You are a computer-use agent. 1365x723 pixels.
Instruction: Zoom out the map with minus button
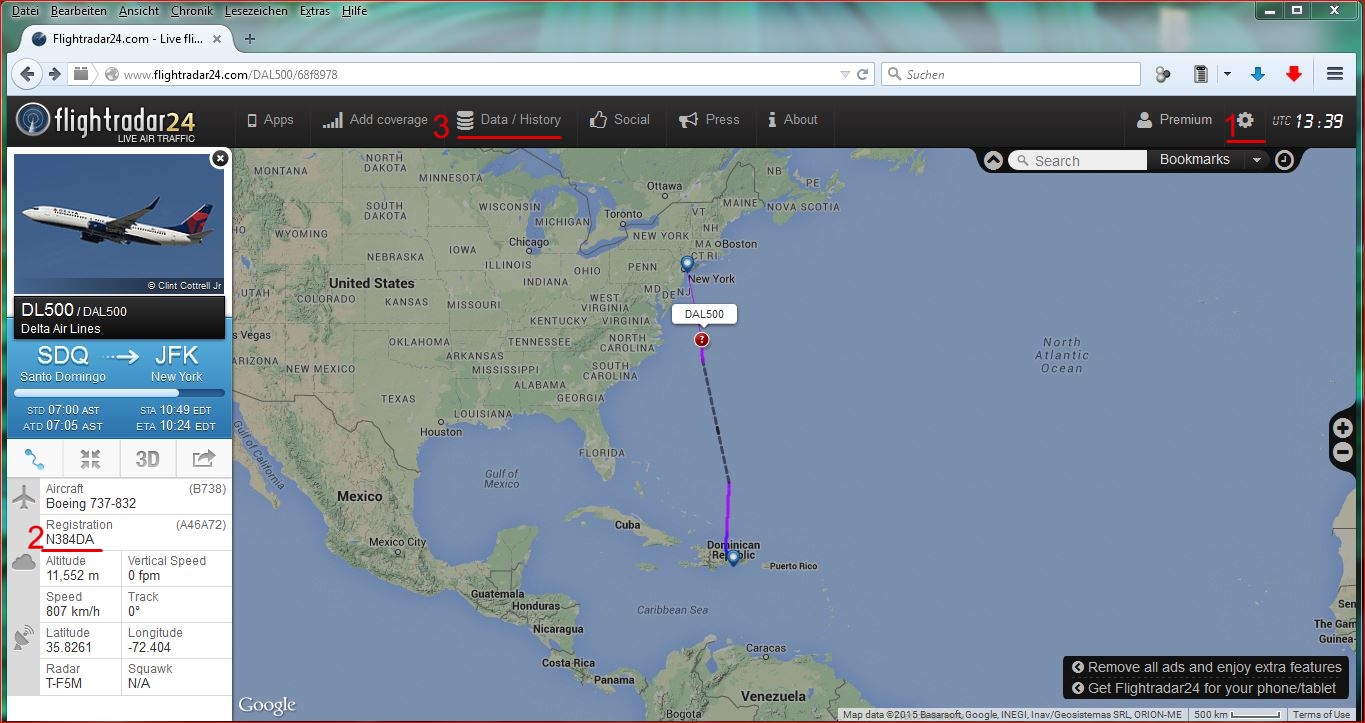[1343, 453]
